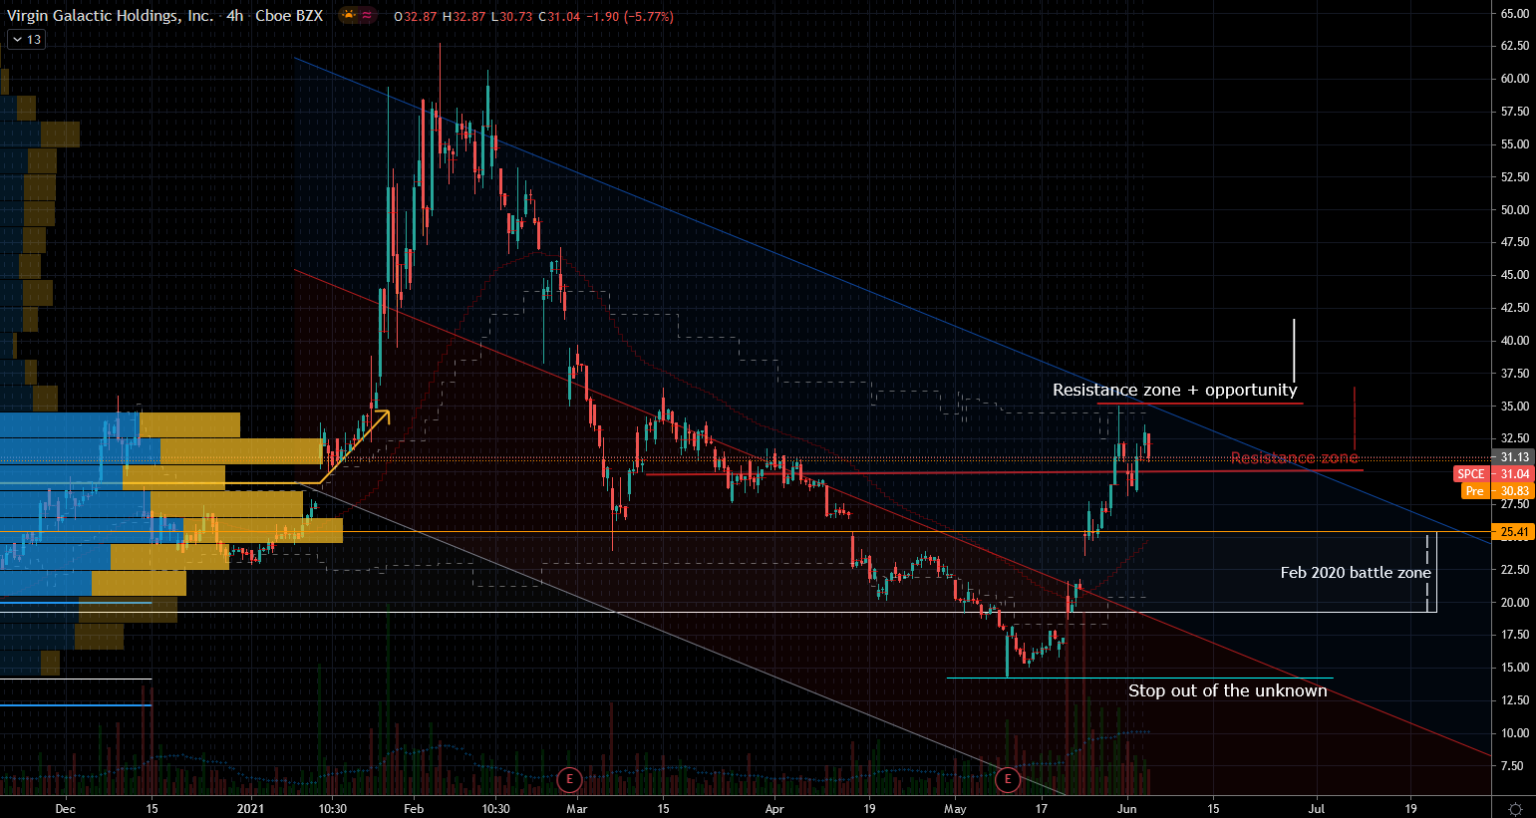The height and width of the screenshot is (818, 1536).
Task: Expand the 13 indicators legend
Action: pos(26,39)
